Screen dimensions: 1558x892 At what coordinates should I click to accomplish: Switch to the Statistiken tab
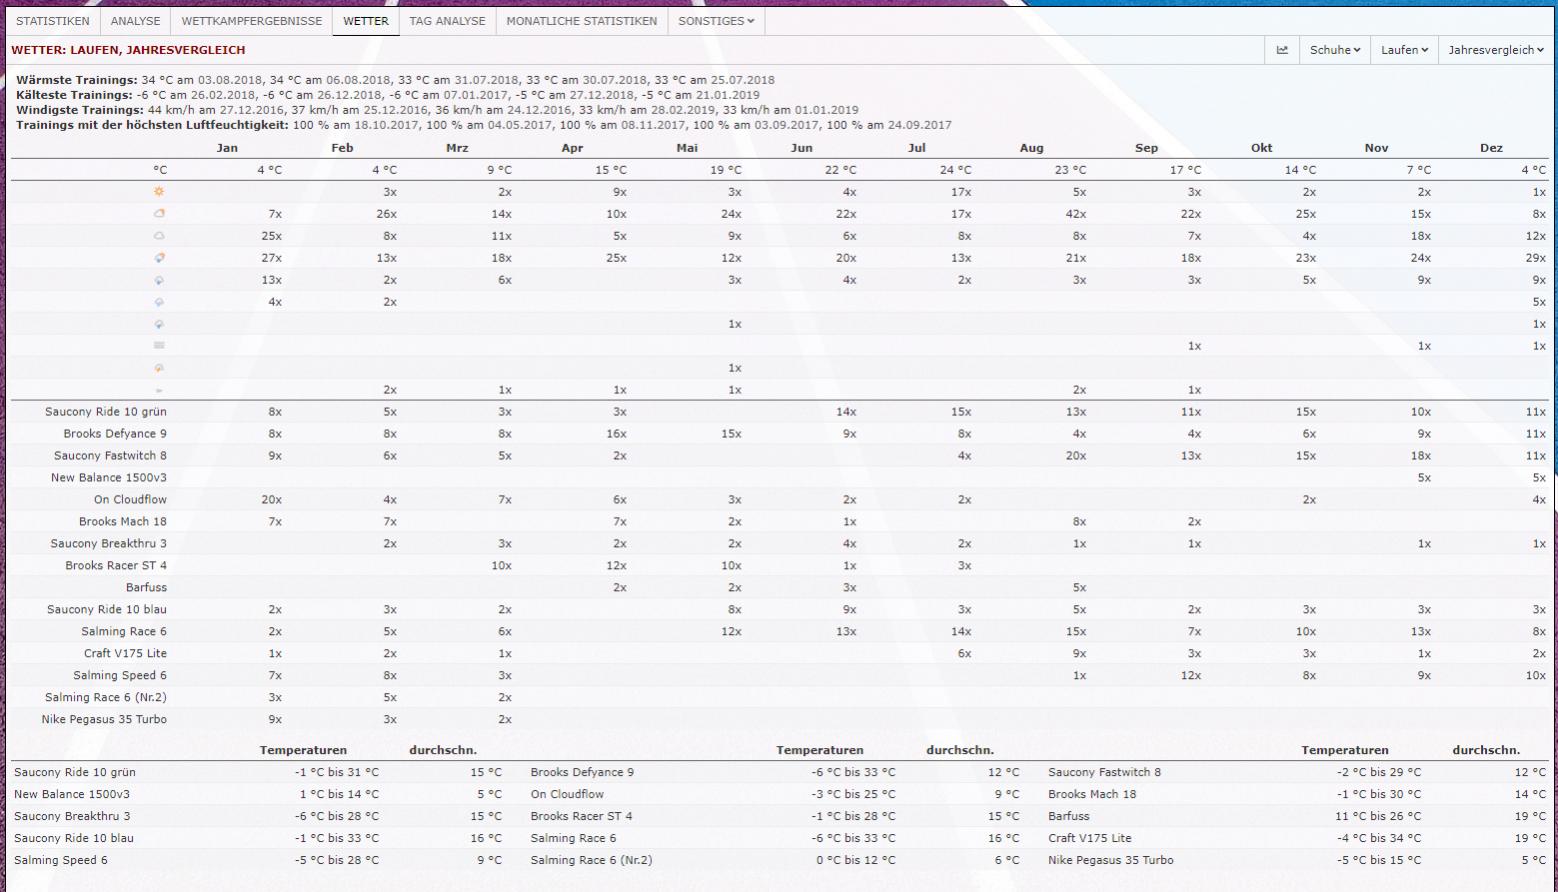tap(52, 21)
